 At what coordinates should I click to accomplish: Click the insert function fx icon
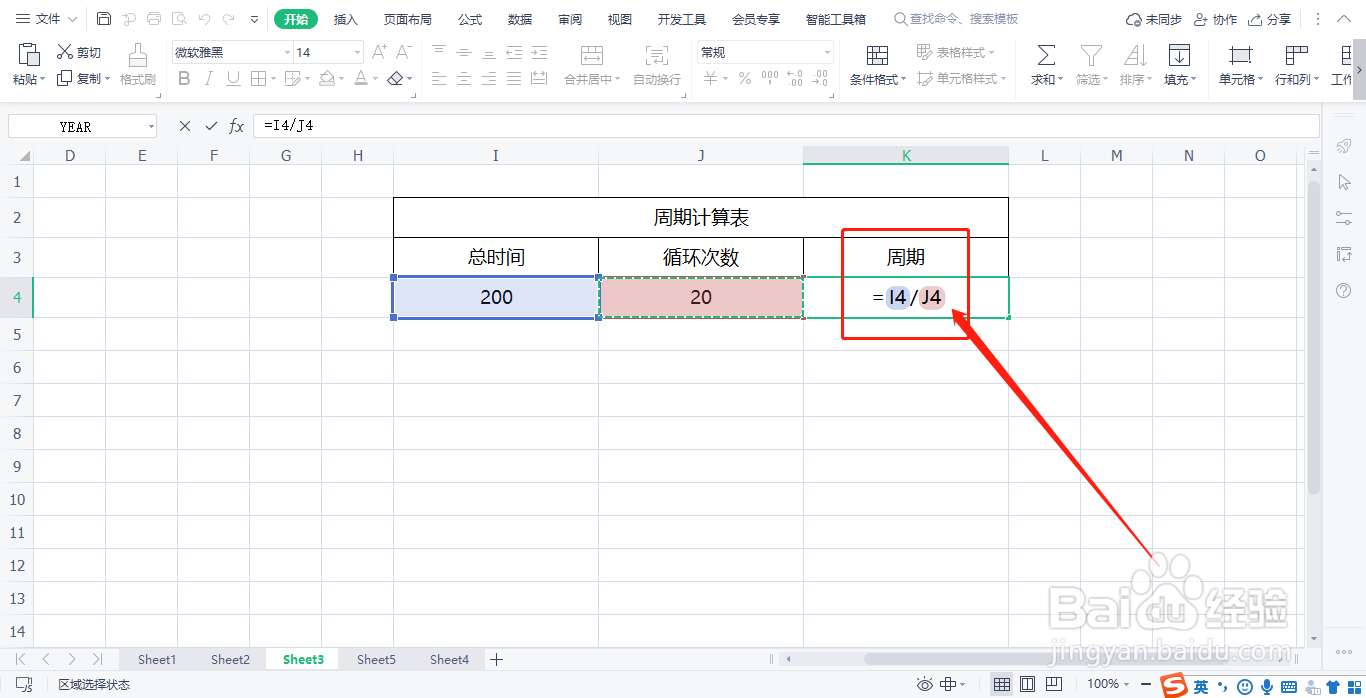click(236, 126)
